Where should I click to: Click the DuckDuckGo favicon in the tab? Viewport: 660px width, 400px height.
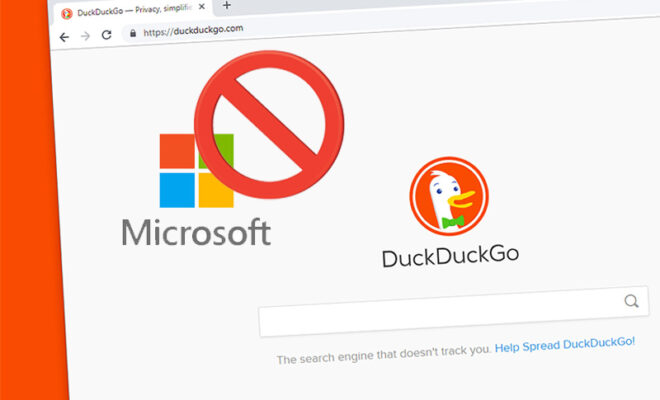66,13
